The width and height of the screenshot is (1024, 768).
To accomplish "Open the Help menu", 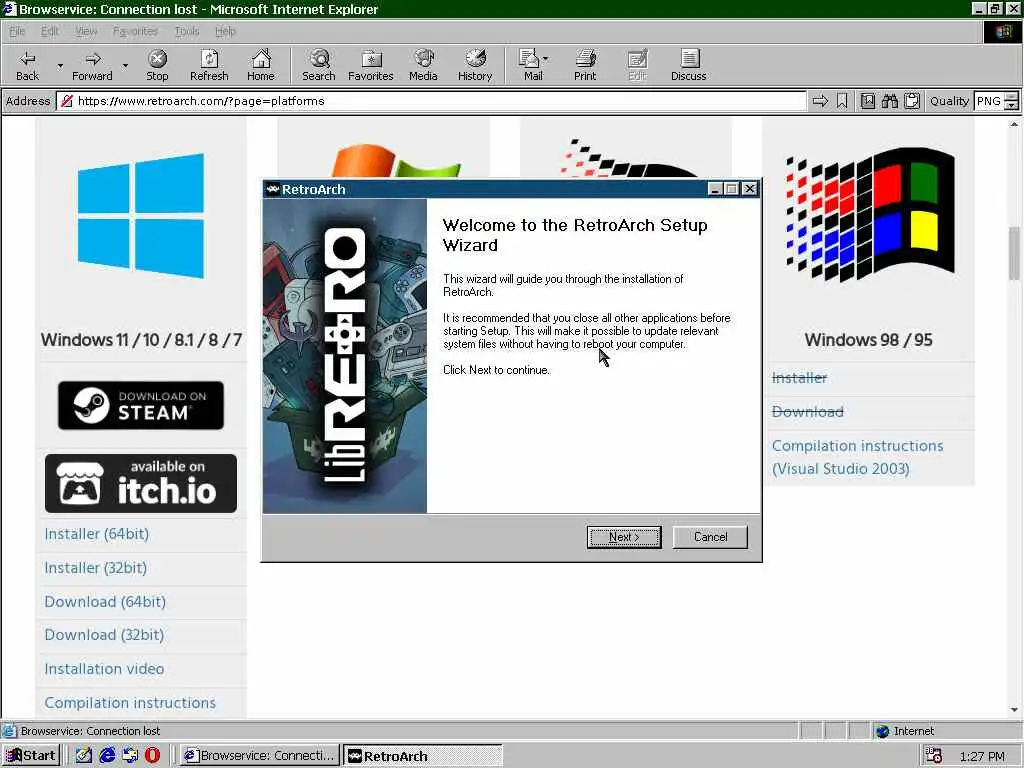I will 225,31.
